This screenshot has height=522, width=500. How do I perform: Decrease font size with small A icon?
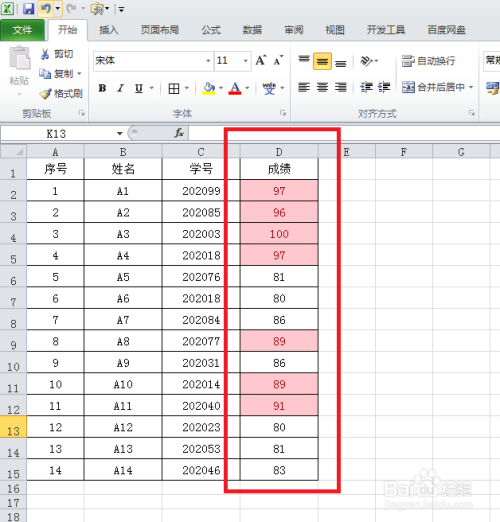point(278,60)
